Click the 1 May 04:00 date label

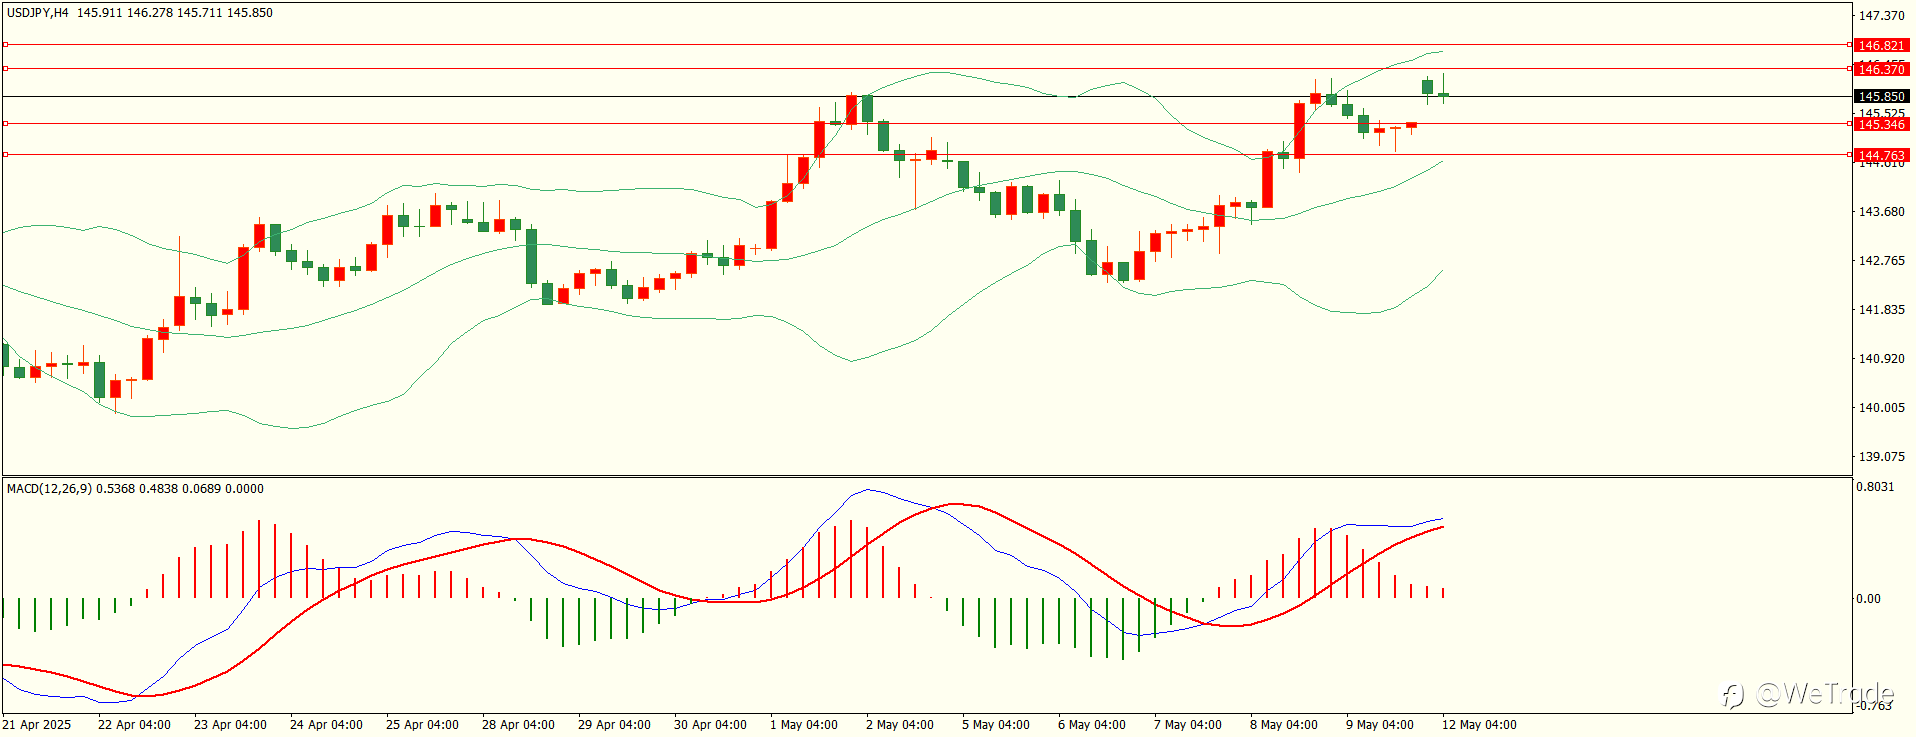tap(804, 725)
